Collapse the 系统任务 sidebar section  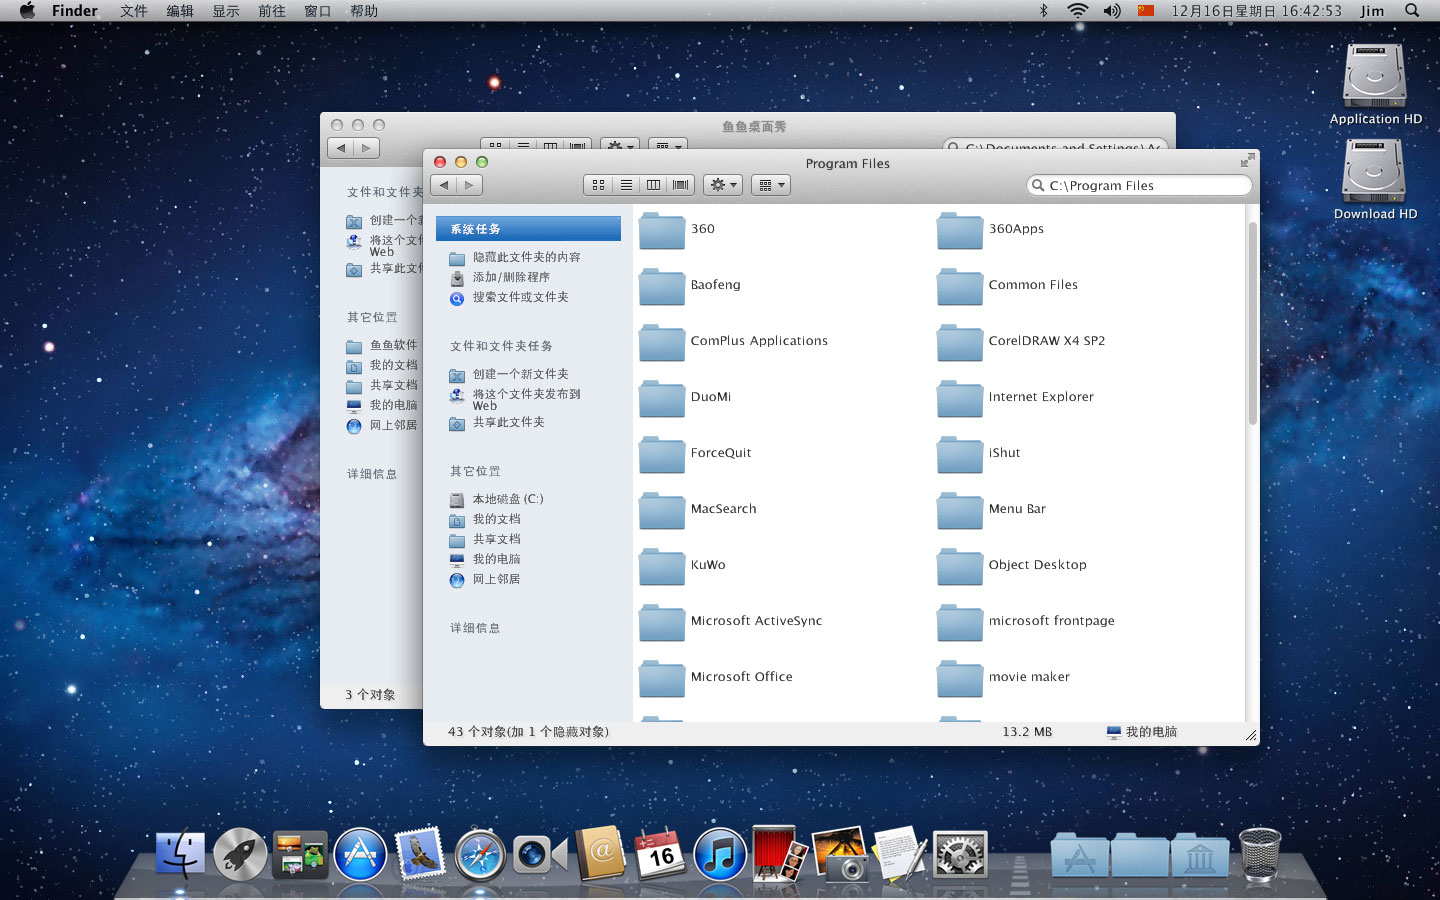pos(528,229)
